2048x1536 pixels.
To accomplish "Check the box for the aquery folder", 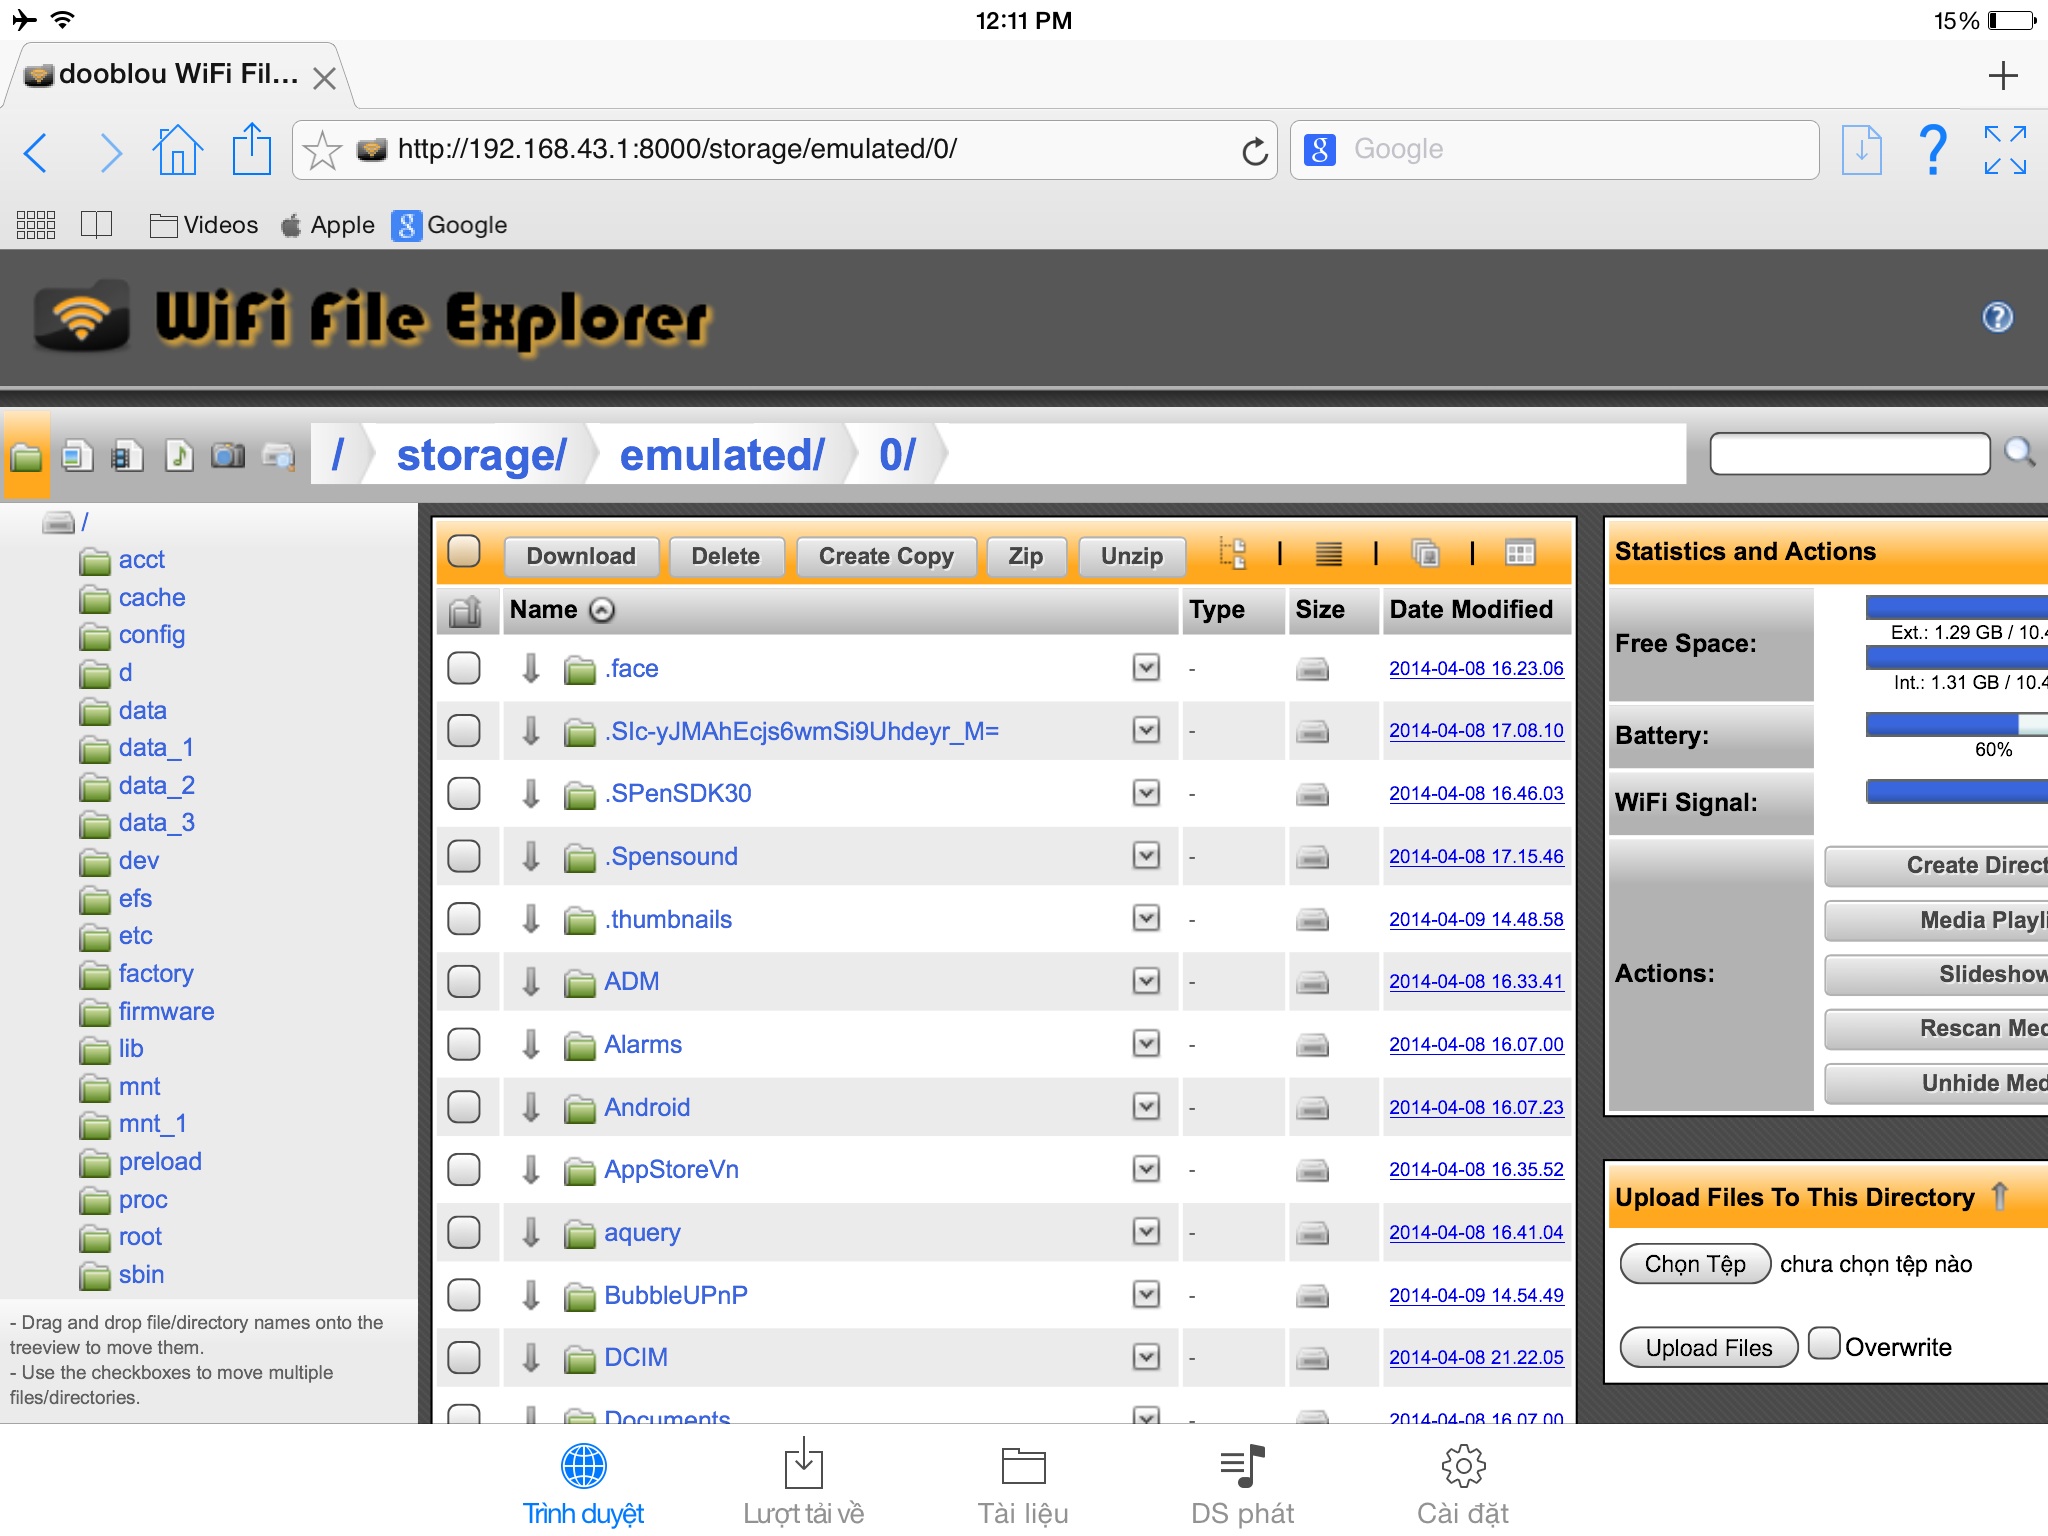I will (464, 1232).
